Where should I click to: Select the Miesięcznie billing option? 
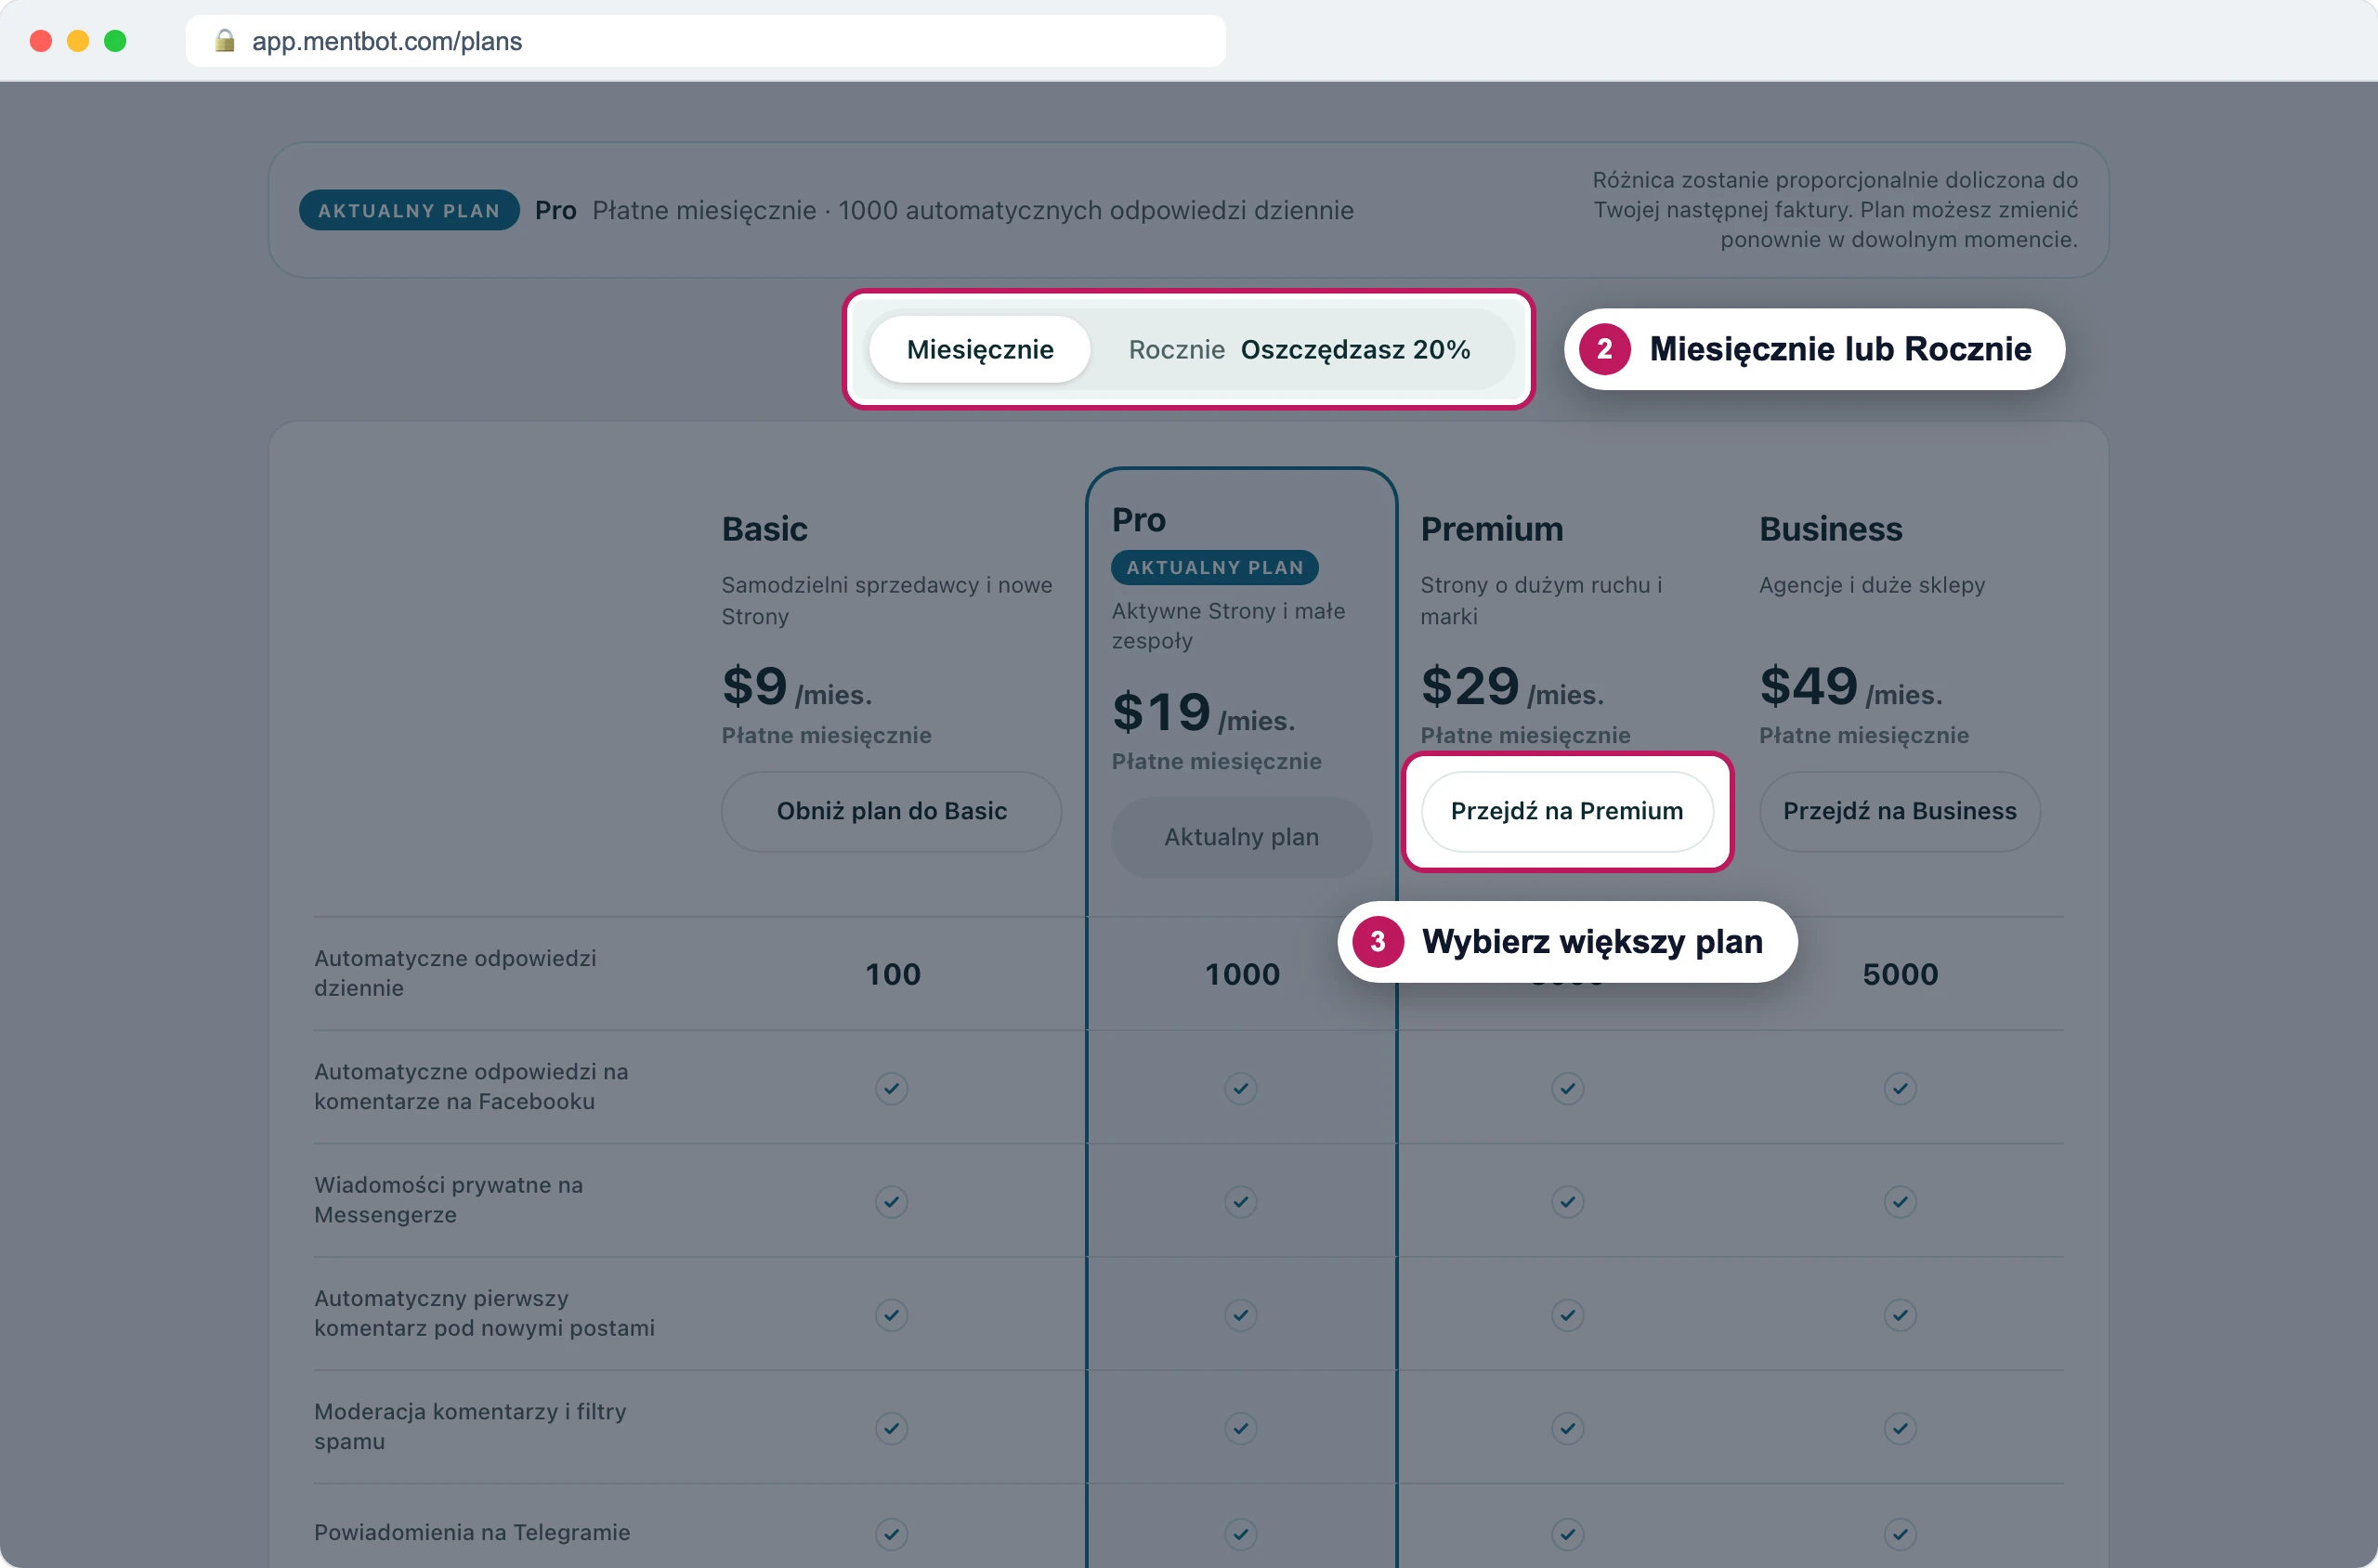click(979, 349)
